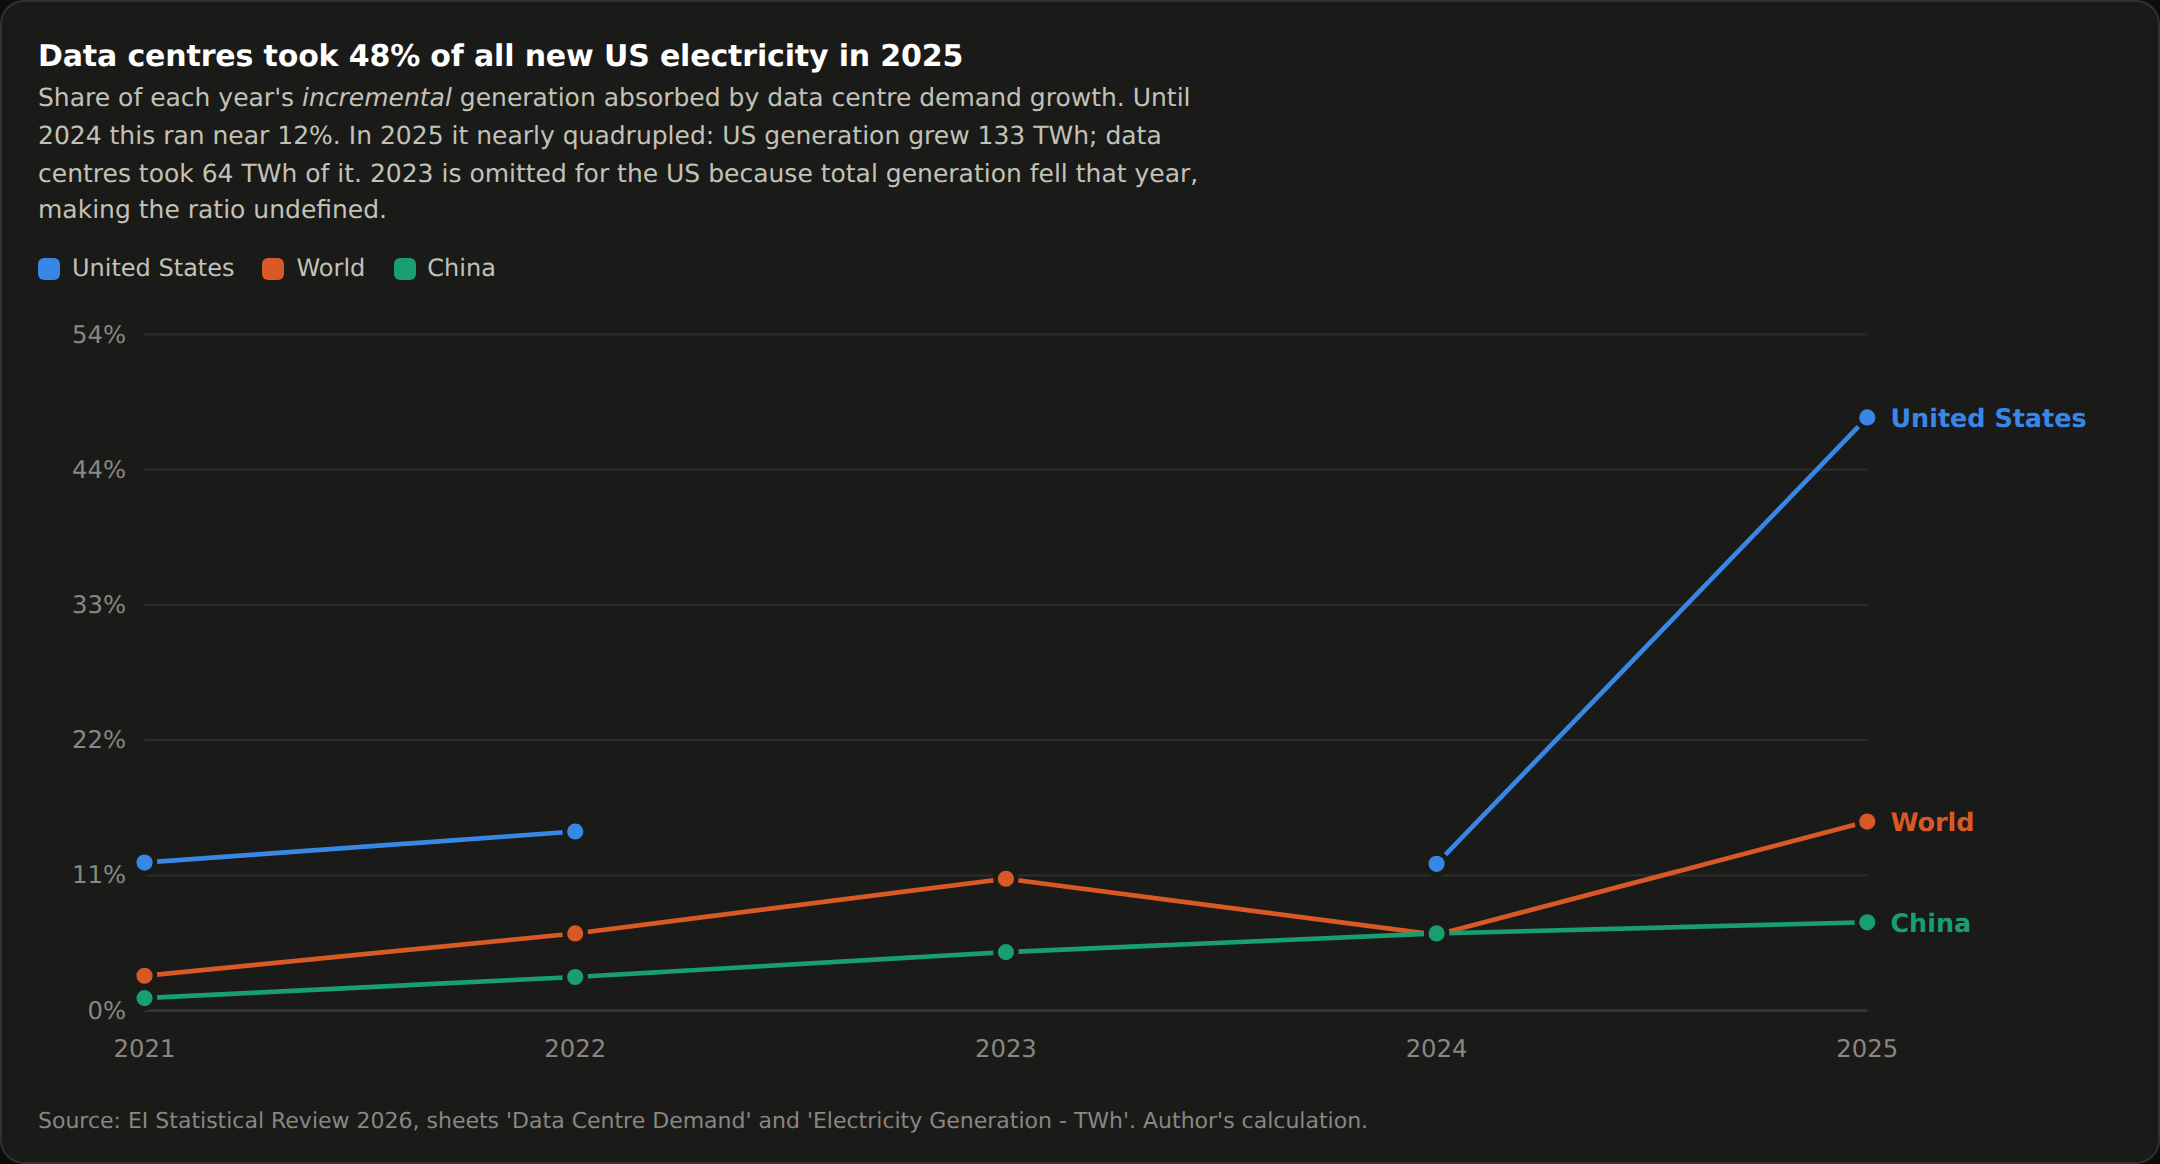This screenshot has width=2160, height=1164.
Task: Click the United States 2022 data point
Action: click(x=575, y=832)
